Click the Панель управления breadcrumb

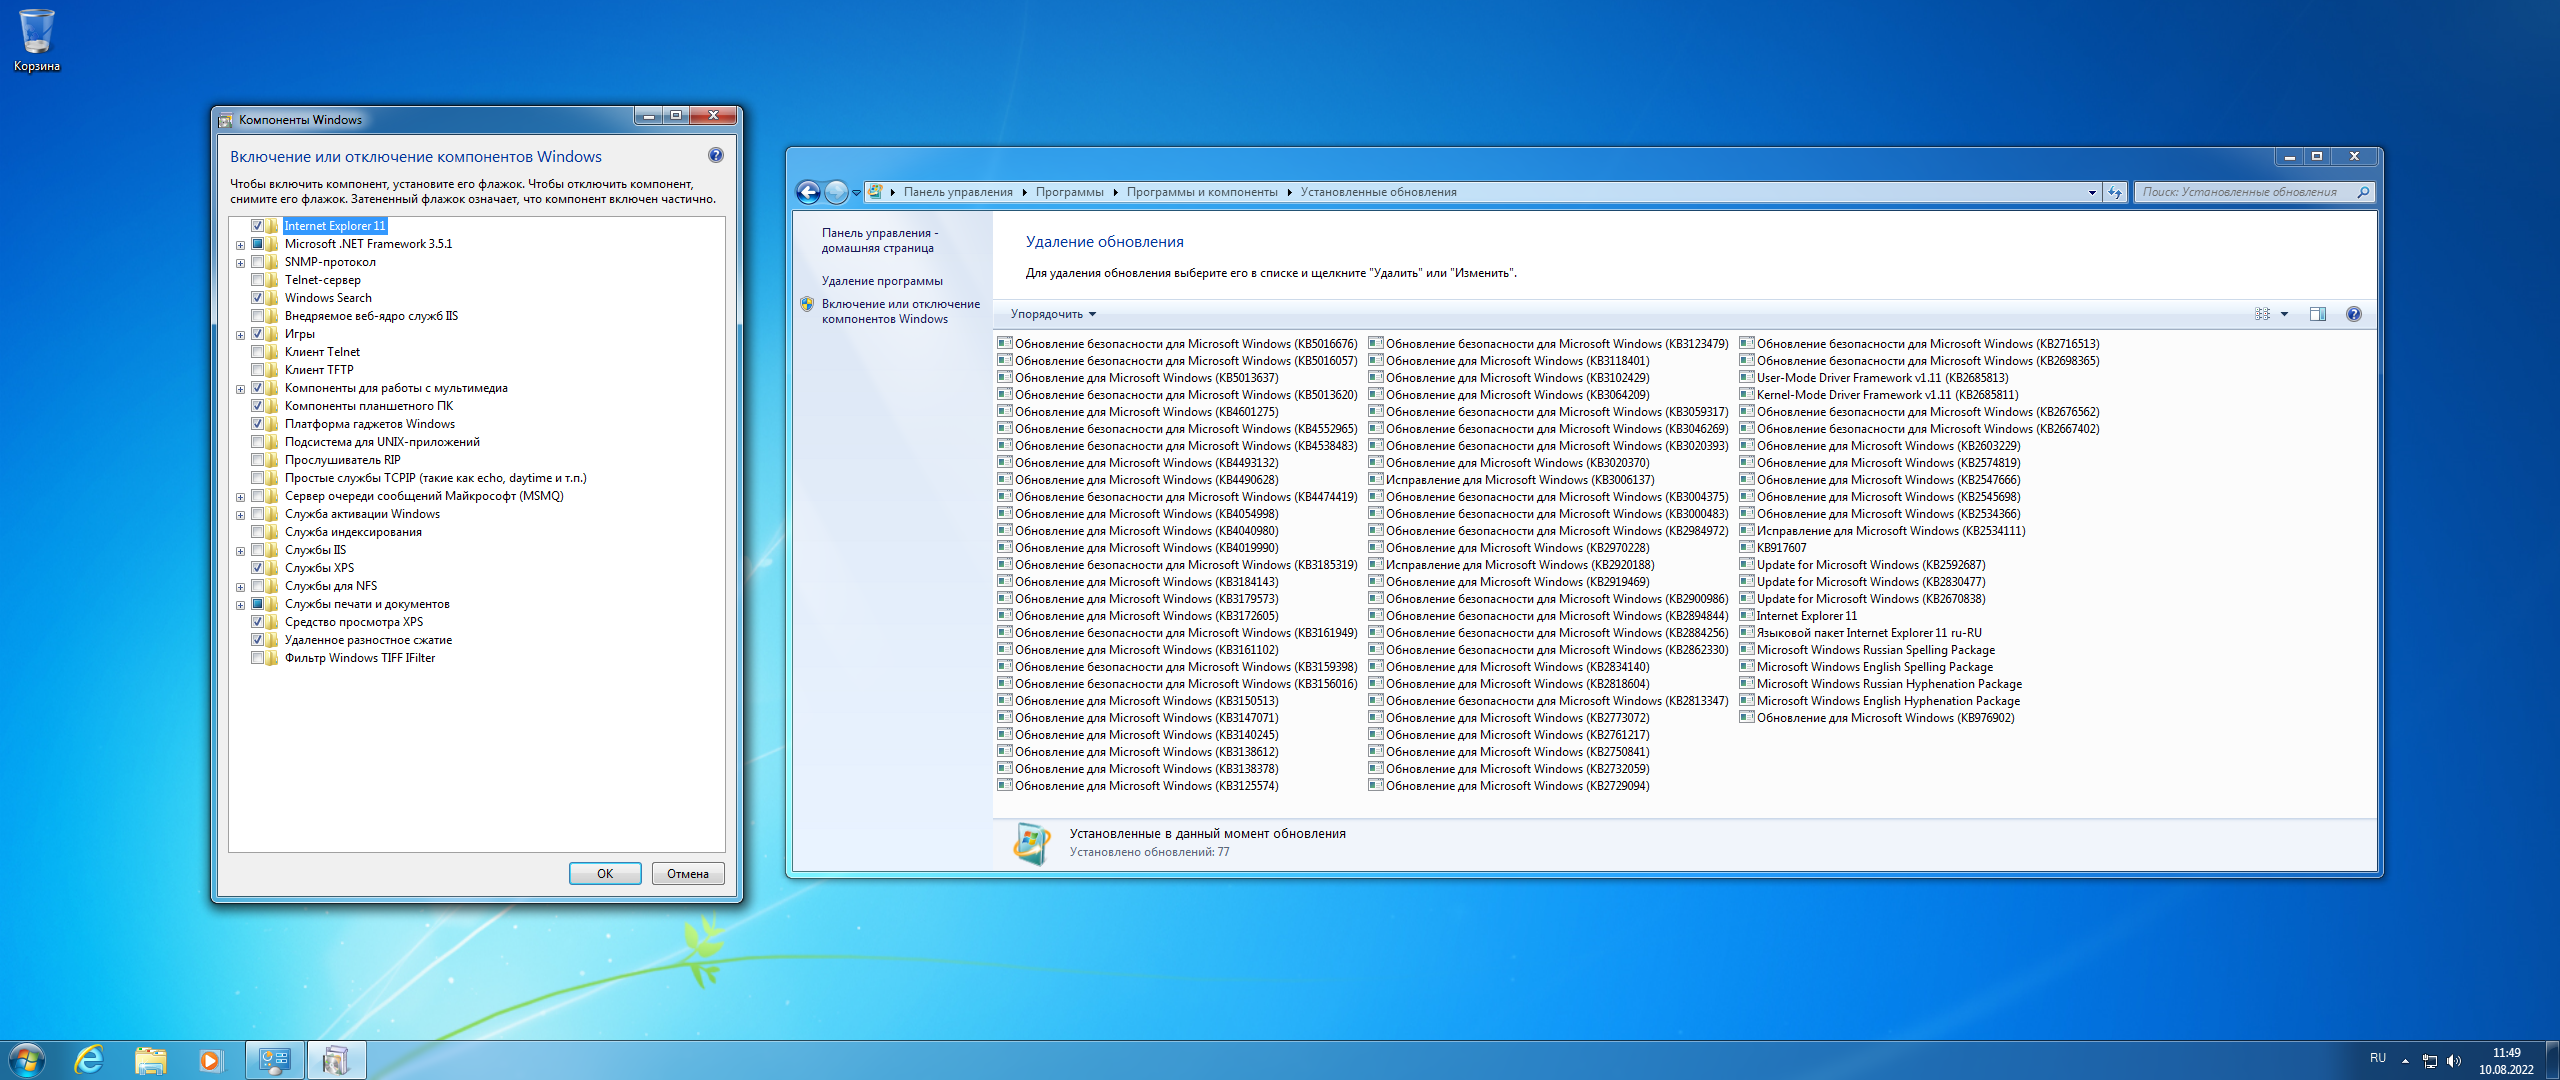point(958,192)
